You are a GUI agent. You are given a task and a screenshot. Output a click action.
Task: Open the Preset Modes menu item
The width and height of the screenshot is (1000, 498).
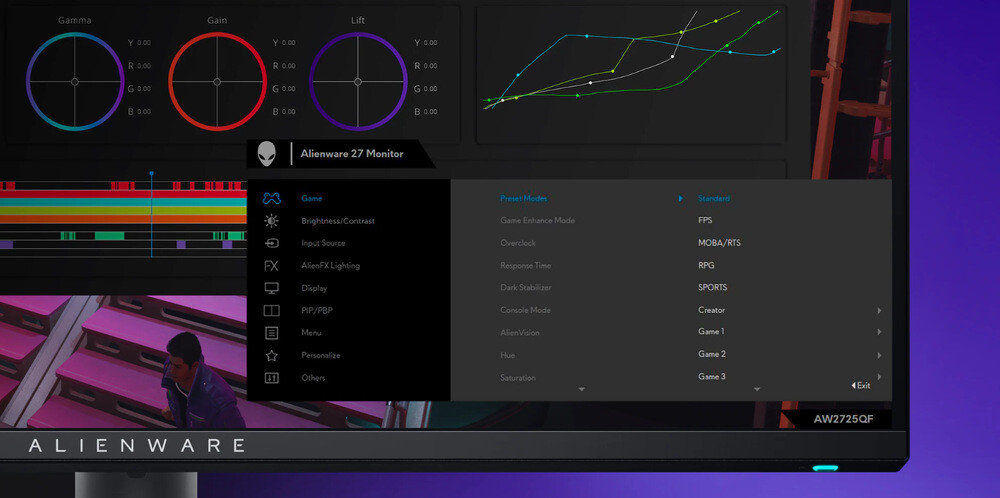[x=523, y=198]
